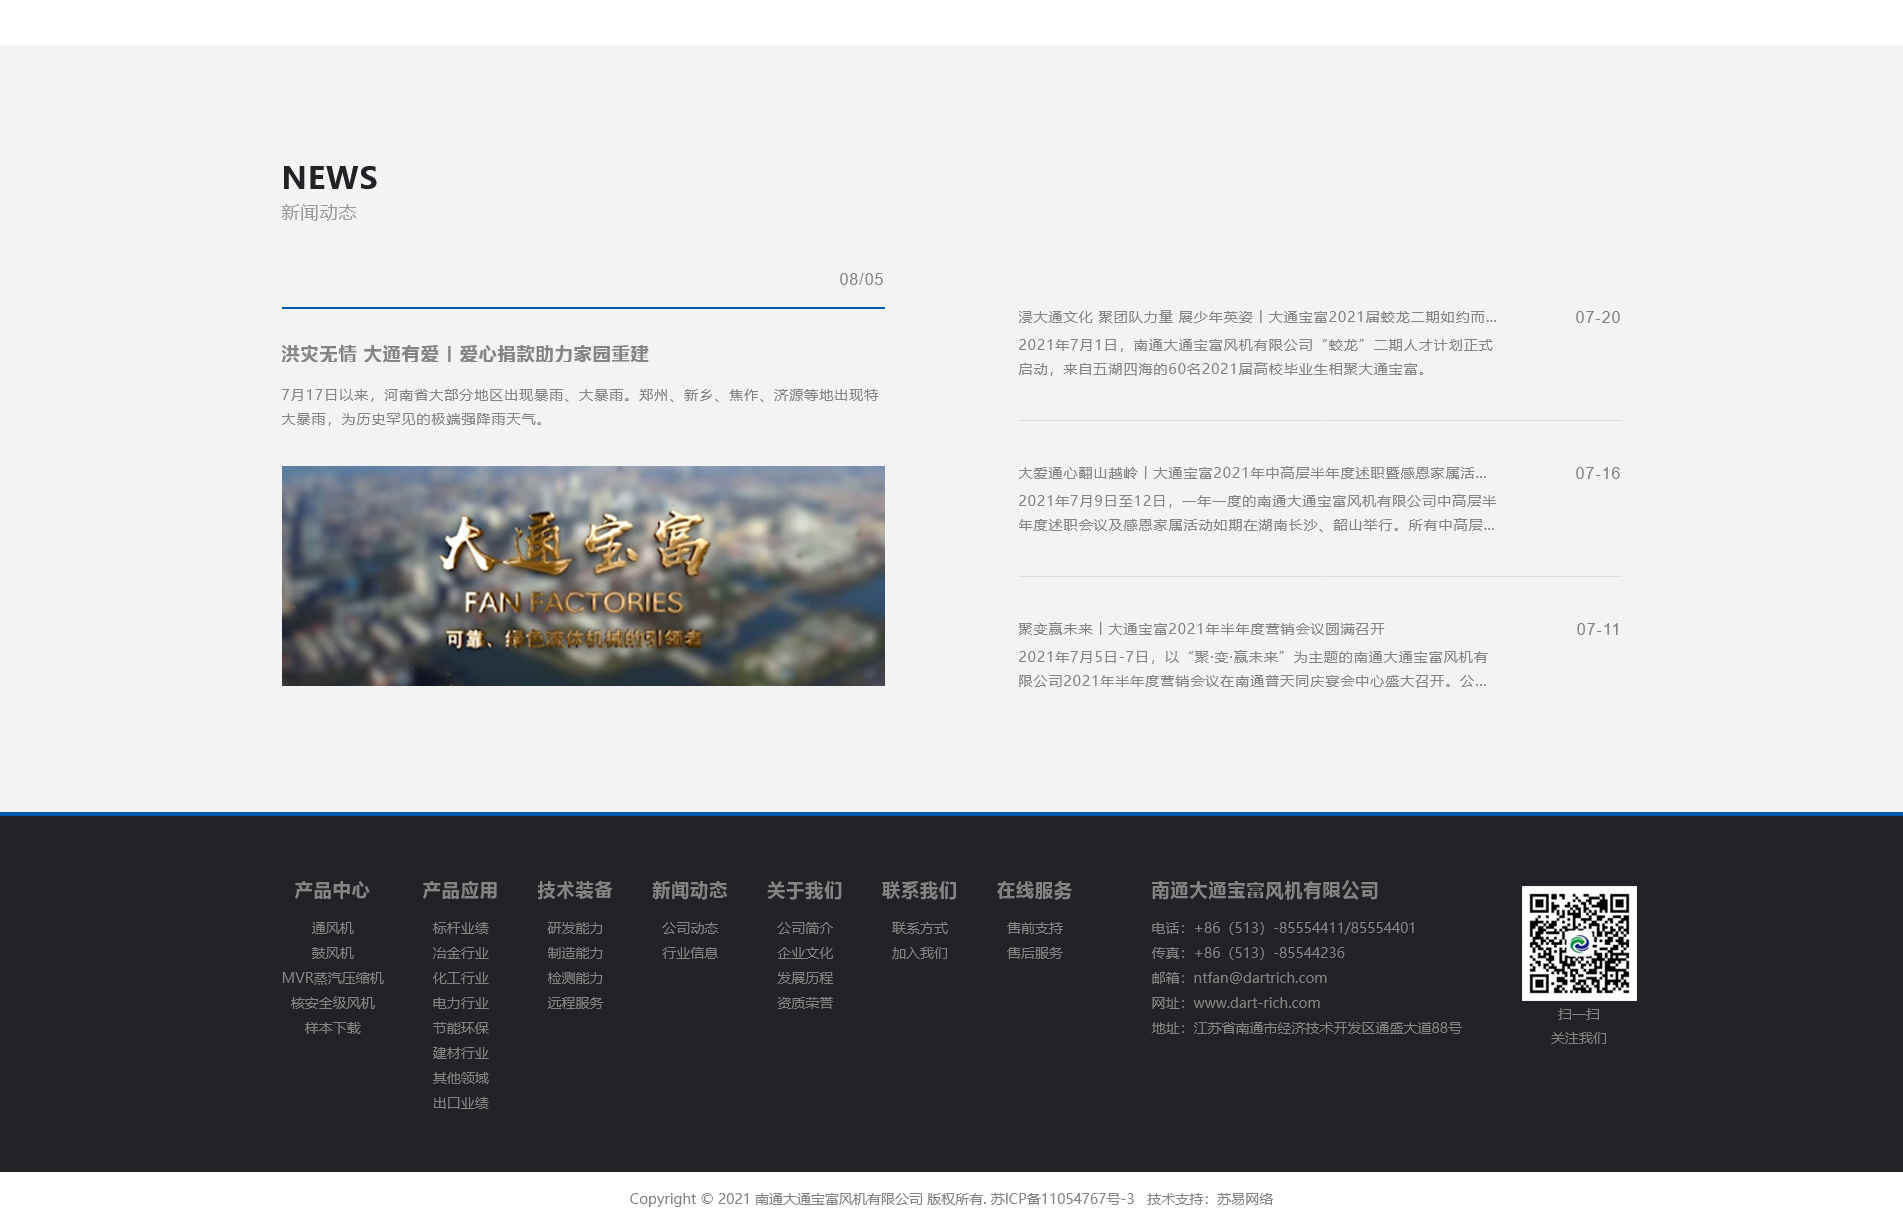This screenshot has height=1224, width=1903.
Task: Open the 洪灾无情 大通有爱 featured news headline
Action: (465, 354)
